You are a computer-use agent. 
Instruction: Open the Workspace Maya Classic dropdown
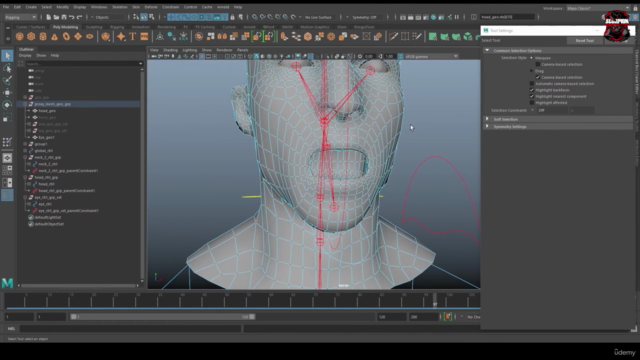point(598,8)
